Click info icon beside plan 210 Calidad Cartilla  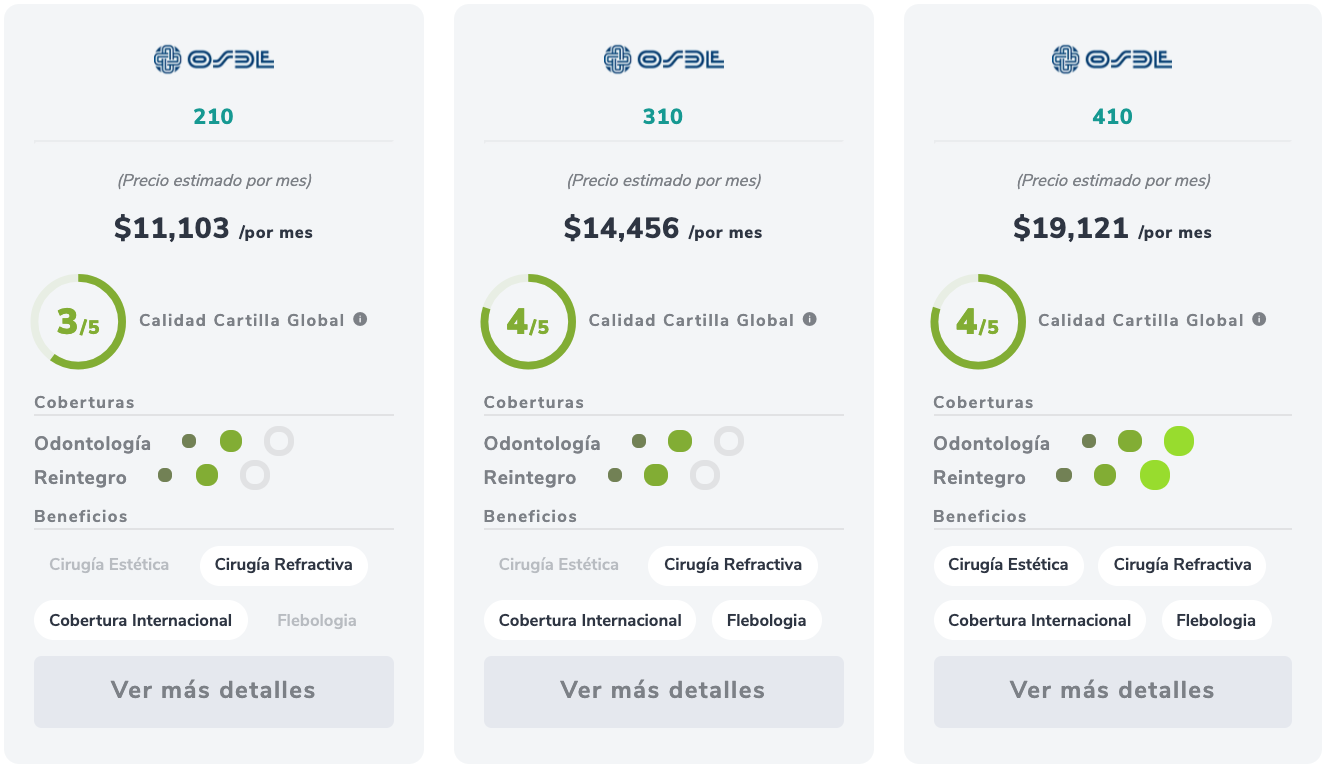pyautogui.click(x=360, y=319)
